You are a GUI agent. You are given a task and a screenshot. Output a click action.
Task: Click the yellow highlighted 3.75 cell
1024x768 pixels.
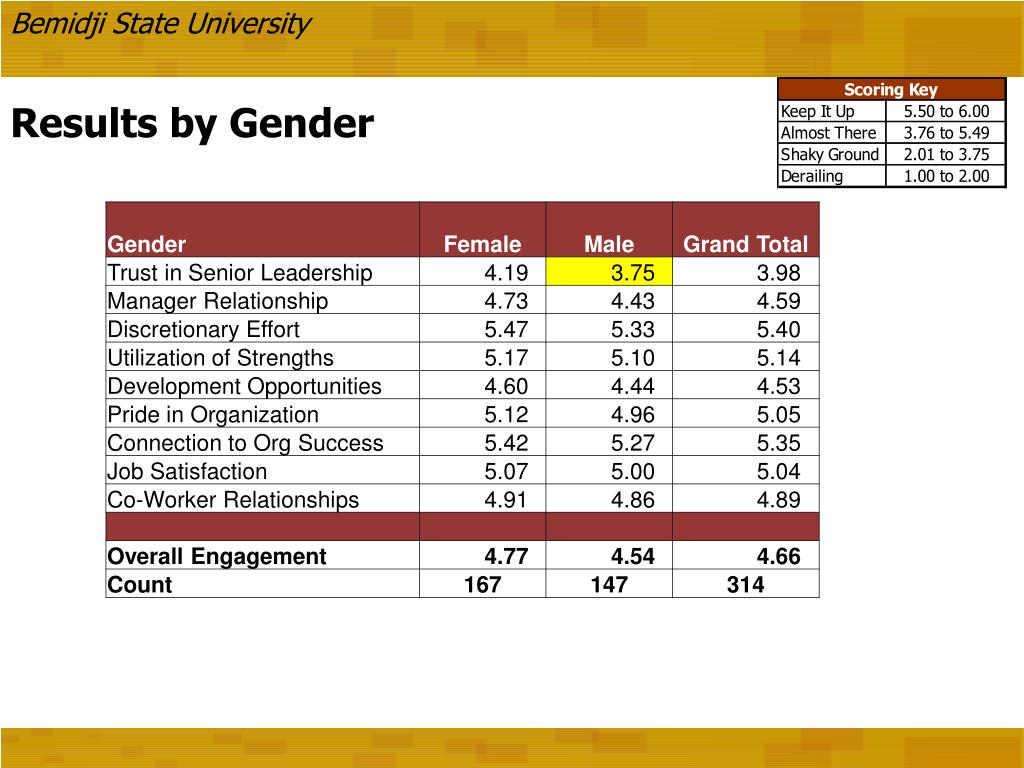[609, 272]
